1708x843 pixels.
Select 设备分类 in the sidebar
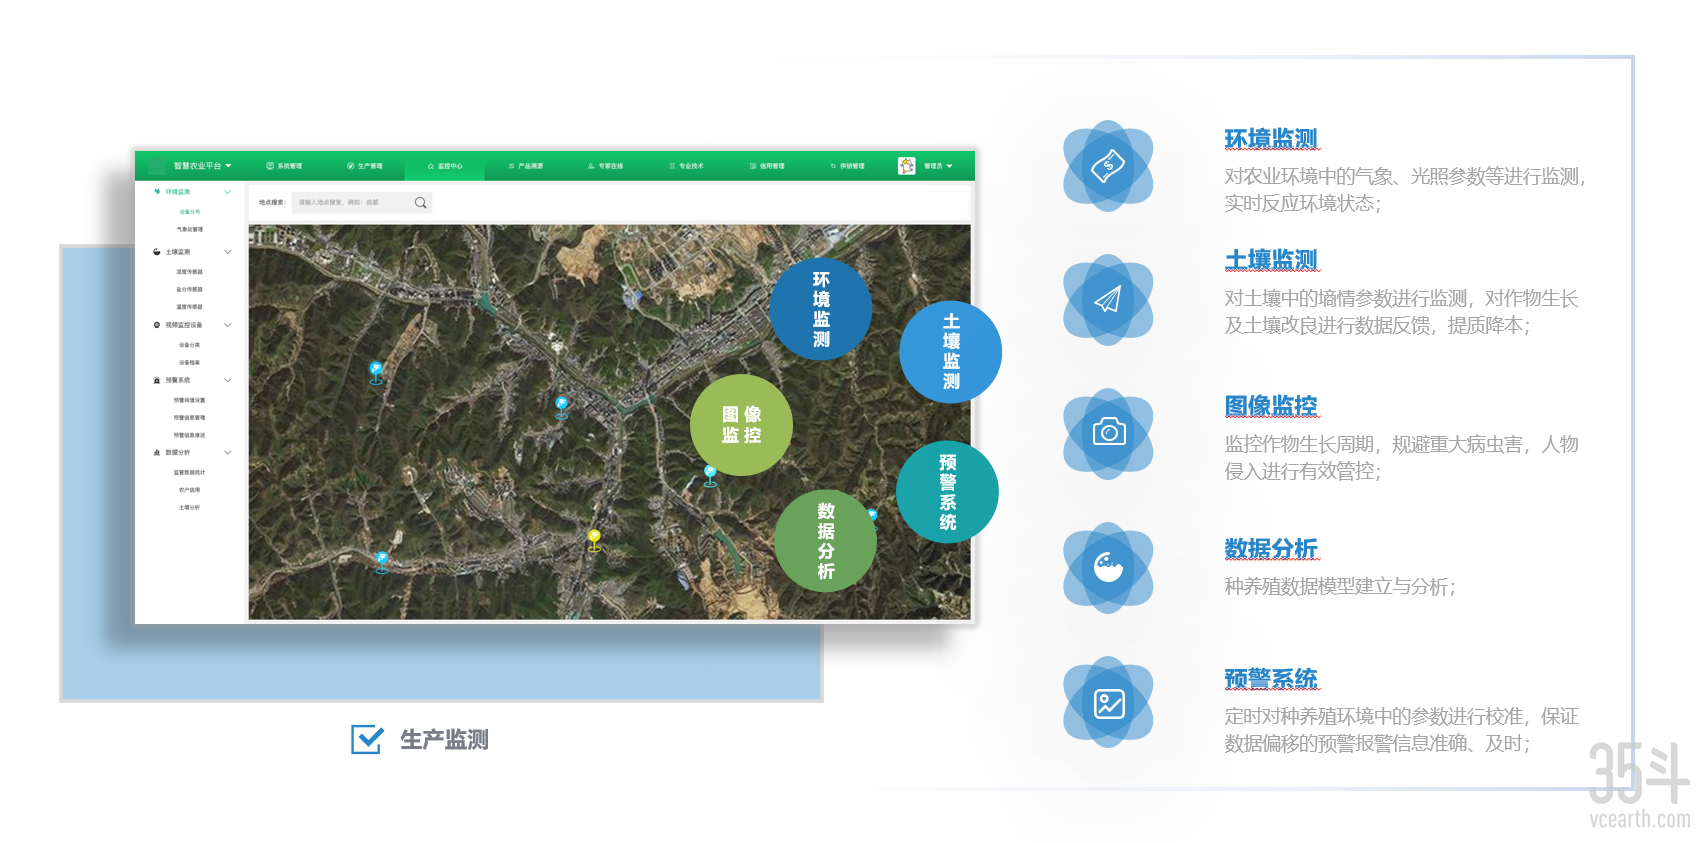(x=190, y=345)
